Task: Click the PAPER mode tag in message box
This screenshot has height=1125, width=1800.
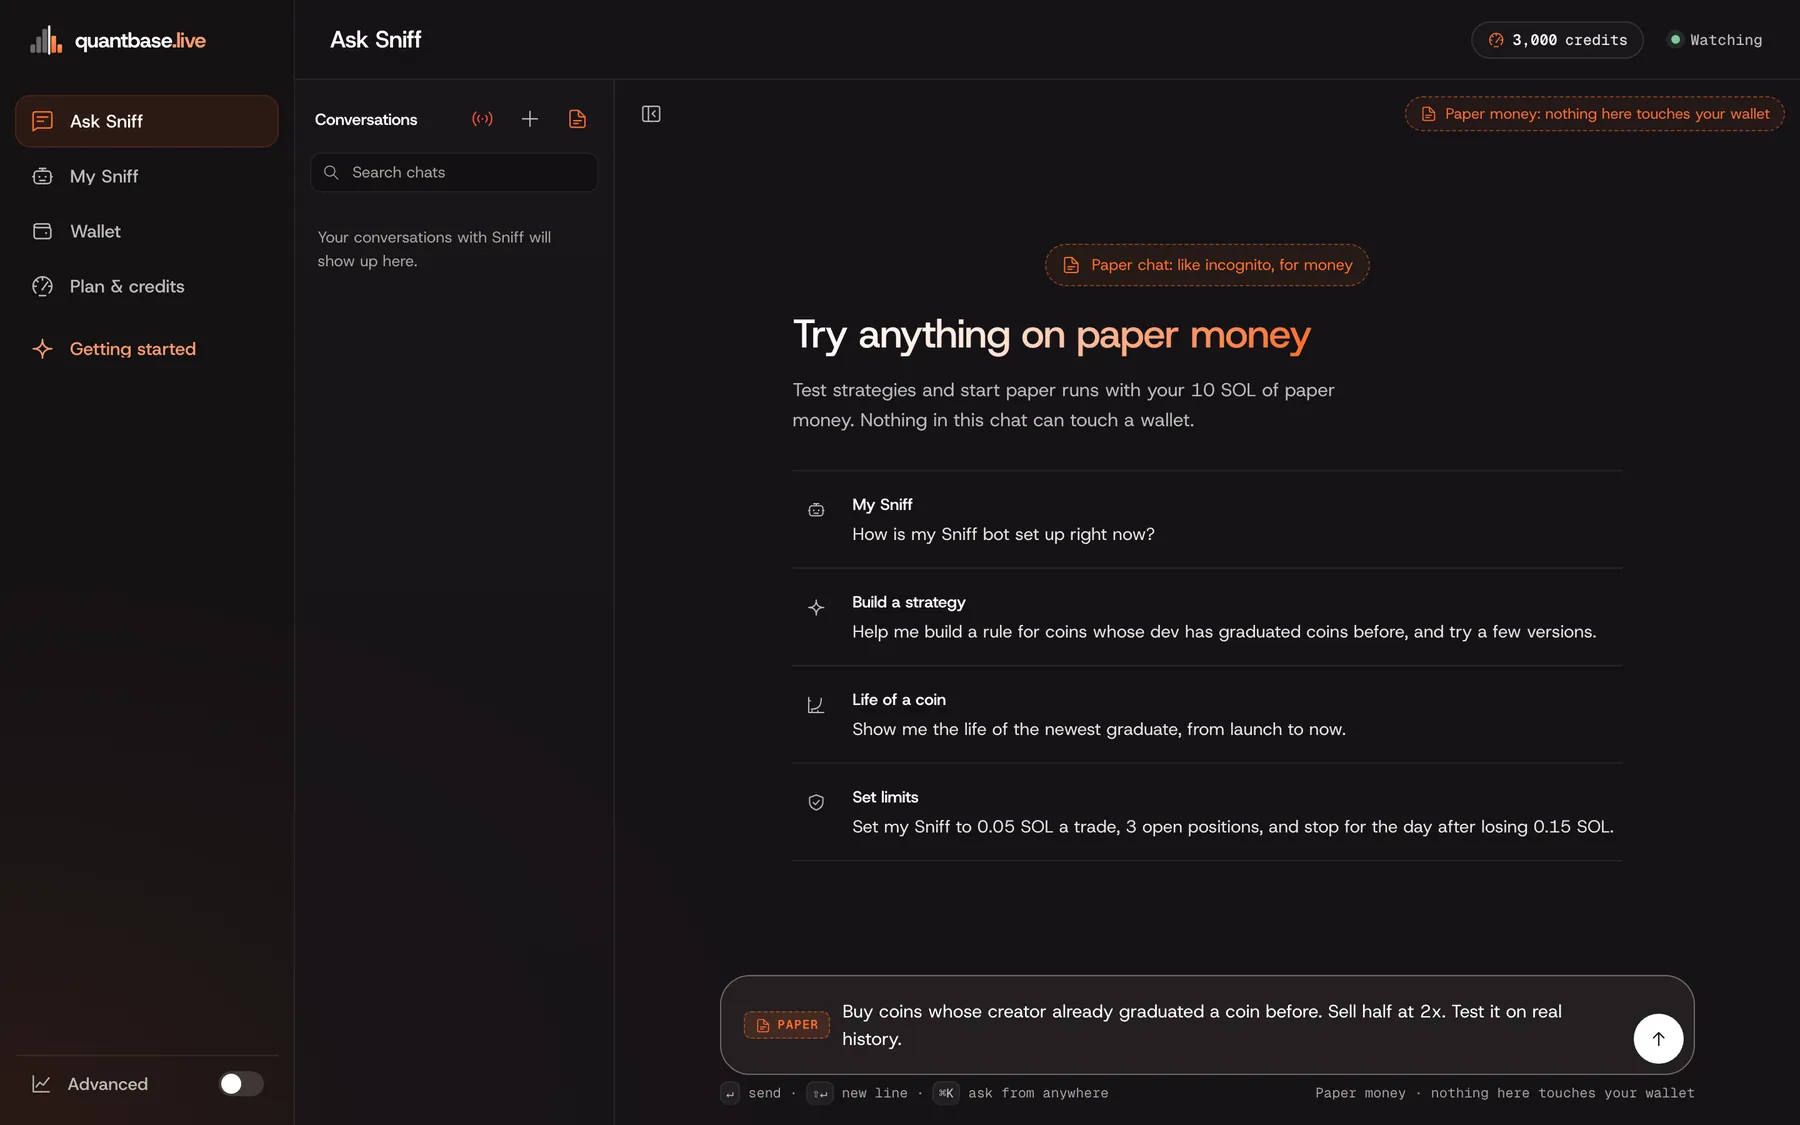Action: point(787,1025)
